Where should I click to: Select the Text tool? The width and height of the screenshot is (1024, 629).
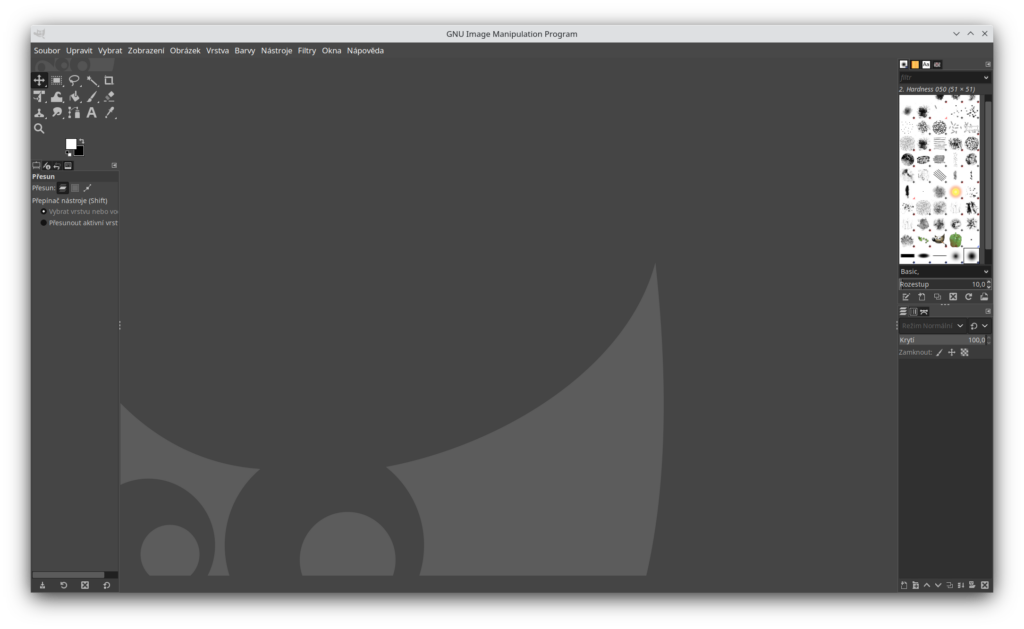tap(92, 113)
